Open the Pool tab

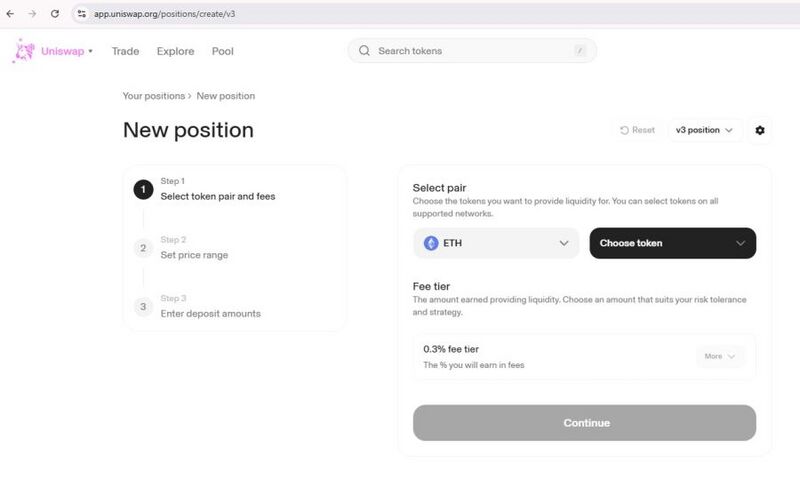pyautogui.click(x=222, y=51)
